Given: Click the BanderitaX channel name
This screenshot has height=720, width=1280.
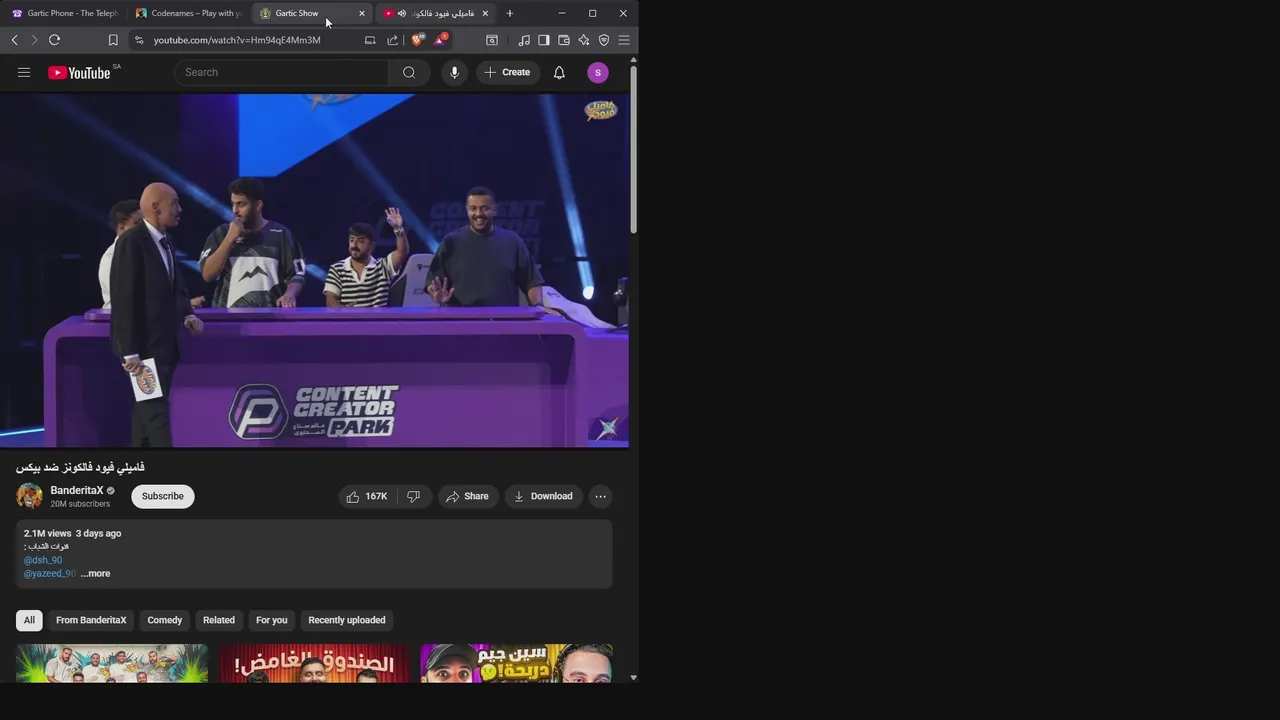Looking at the screenshot, I should pyautogui.click(x=77, y=491).
